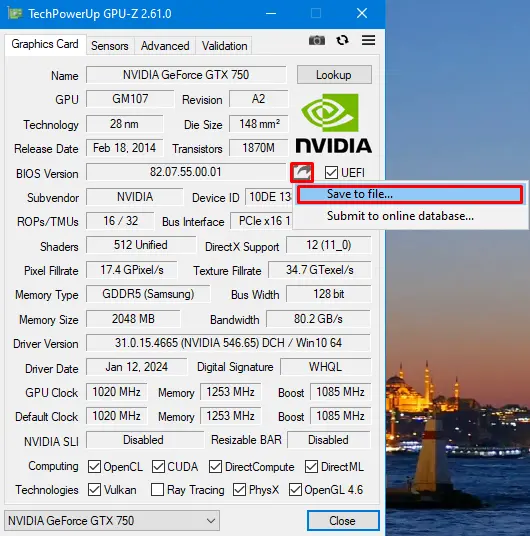Open the GPU selection dropdown at bottom
The width and height of the screenshot is (530, 536).
[112, 521]
